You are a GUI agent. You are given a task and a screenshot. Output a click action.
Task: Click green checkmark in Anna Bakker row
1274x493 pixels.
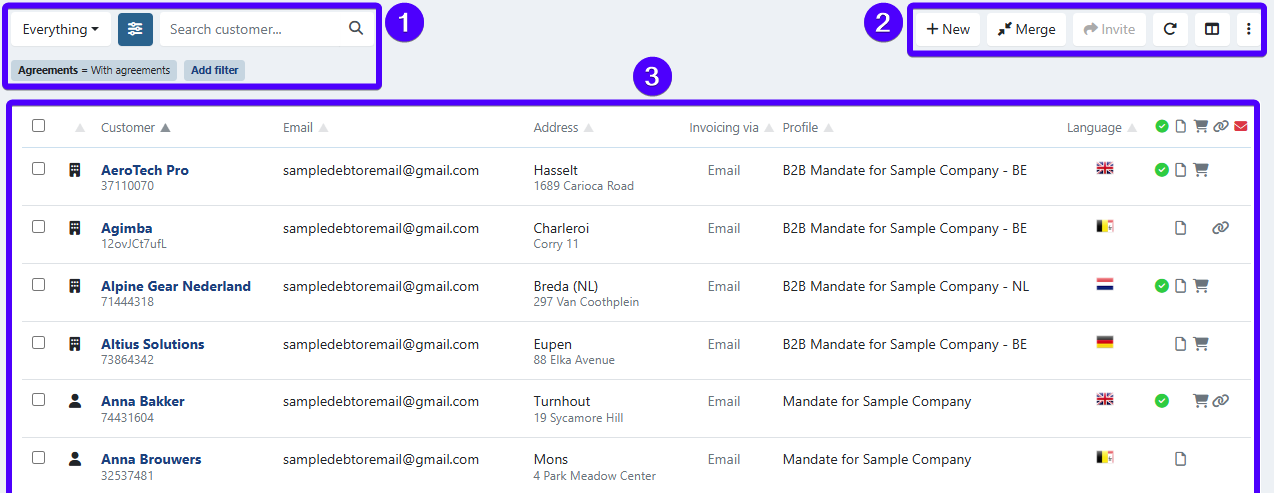(1162, 401)
